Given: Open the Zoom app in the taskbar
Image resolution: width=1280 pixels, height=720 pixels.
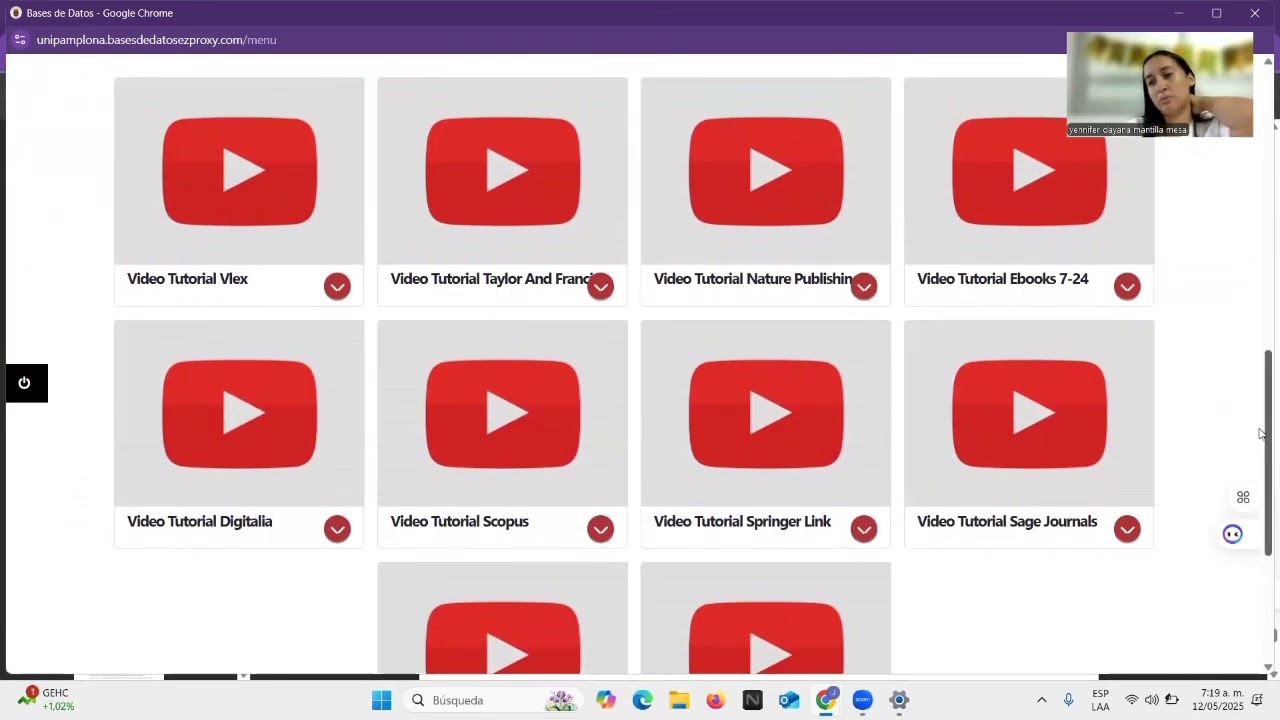Looking at the screenshot, I should point(863,700).
